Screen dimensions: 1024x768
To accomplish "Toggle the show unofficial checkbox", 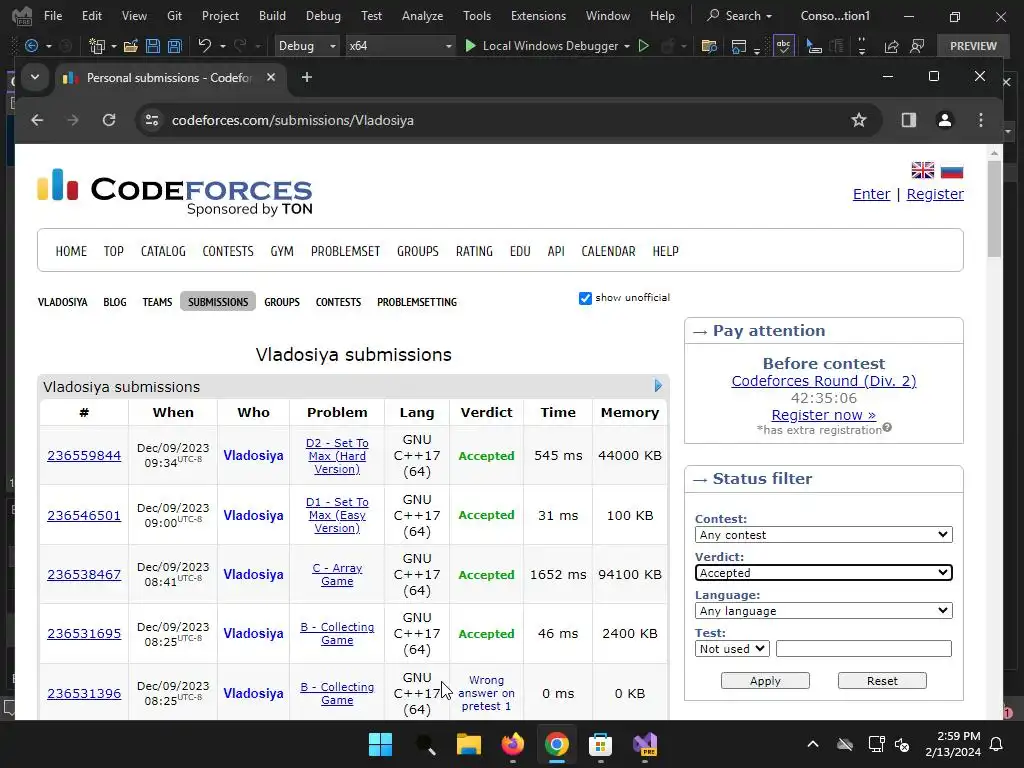I will point(585,298).
